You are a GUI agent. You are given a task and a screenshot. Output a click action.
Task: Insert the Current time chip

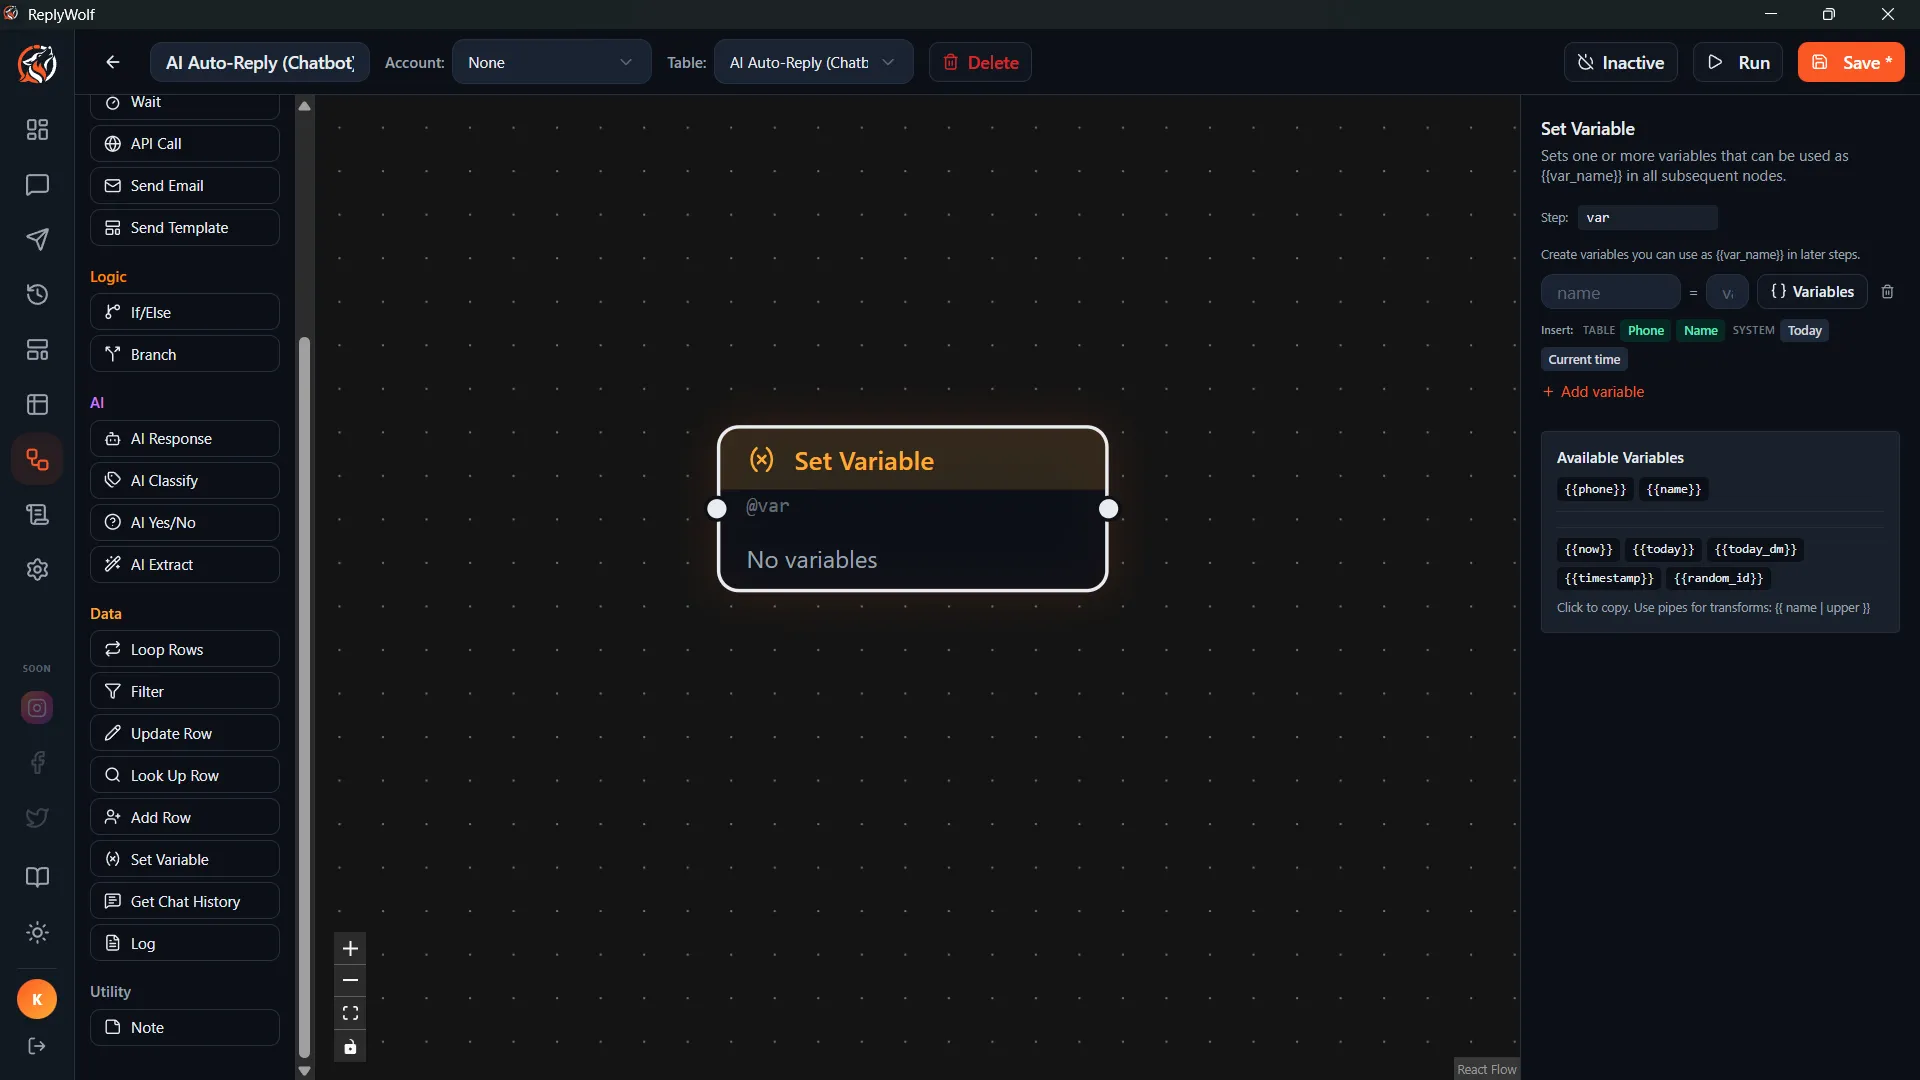click(1584, 360)
